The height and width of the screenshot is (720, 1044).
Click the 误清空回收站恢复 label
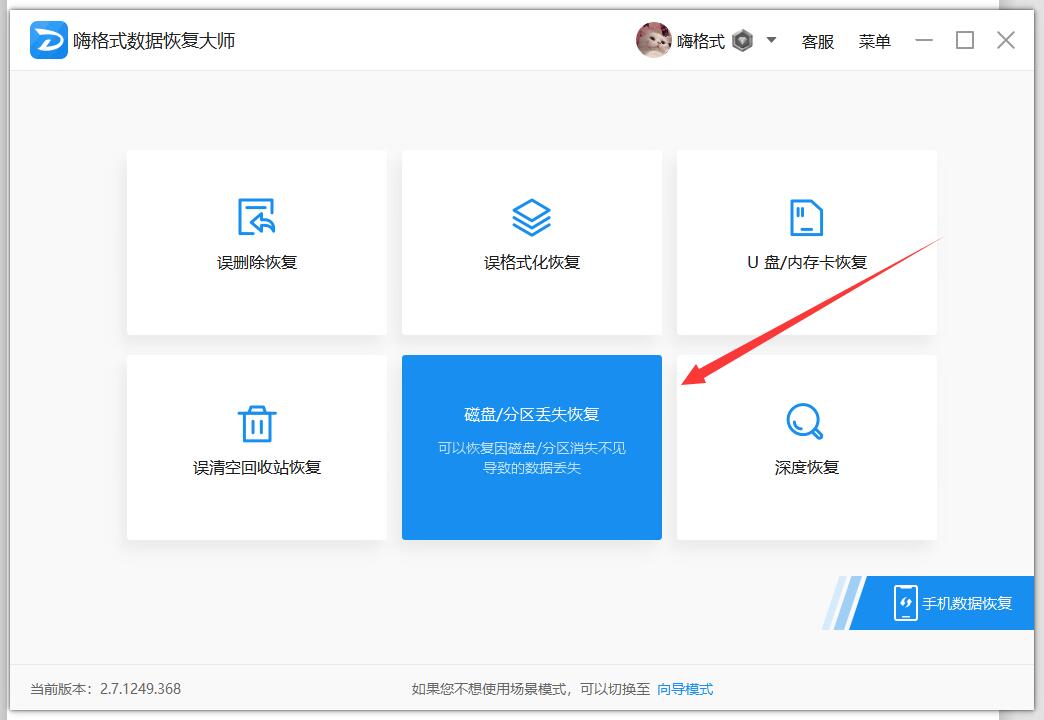(257, 468)
